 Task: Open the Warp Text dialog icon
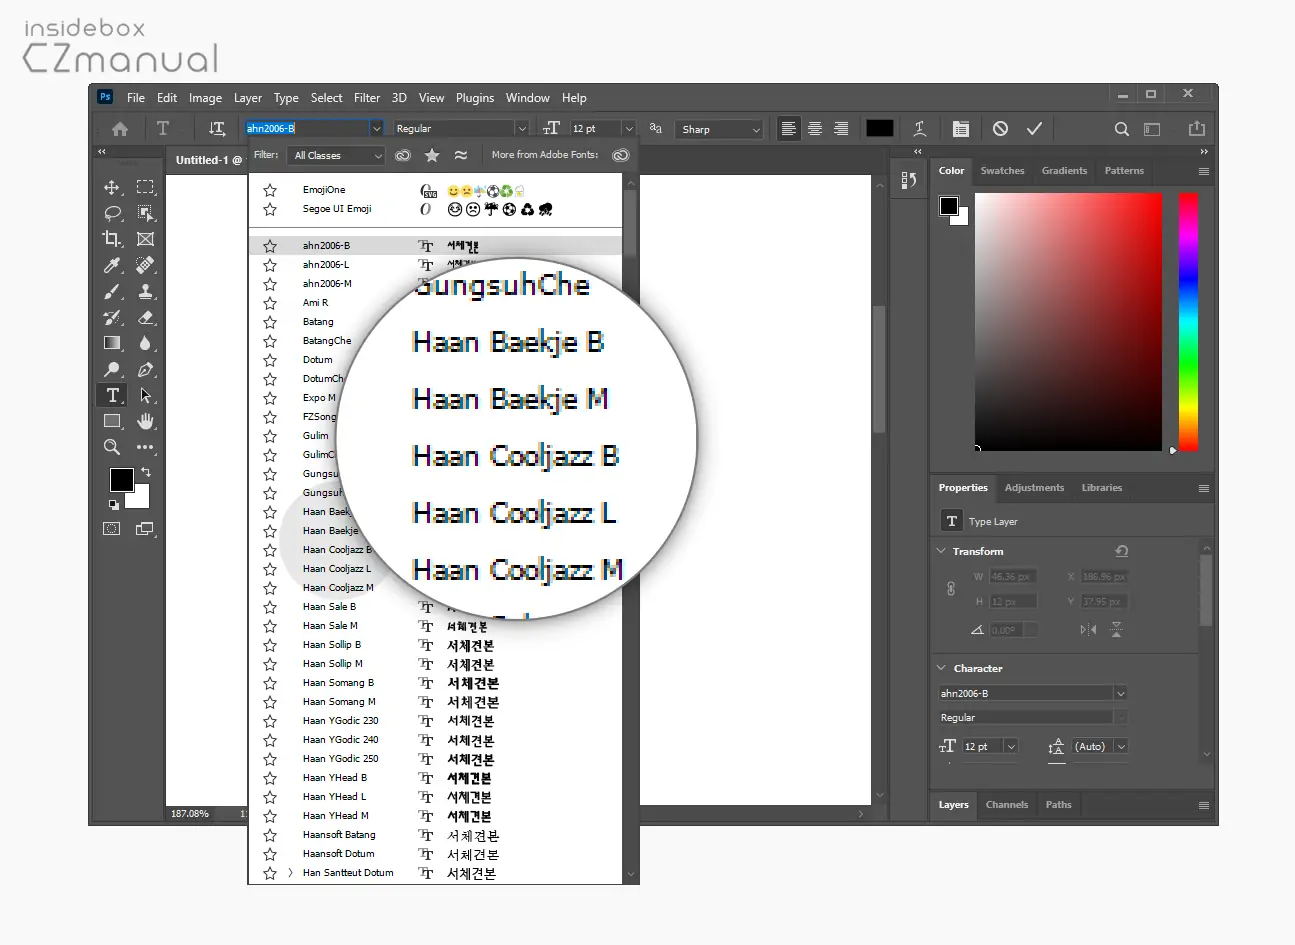pyautogui.click(x=920, y=129)
